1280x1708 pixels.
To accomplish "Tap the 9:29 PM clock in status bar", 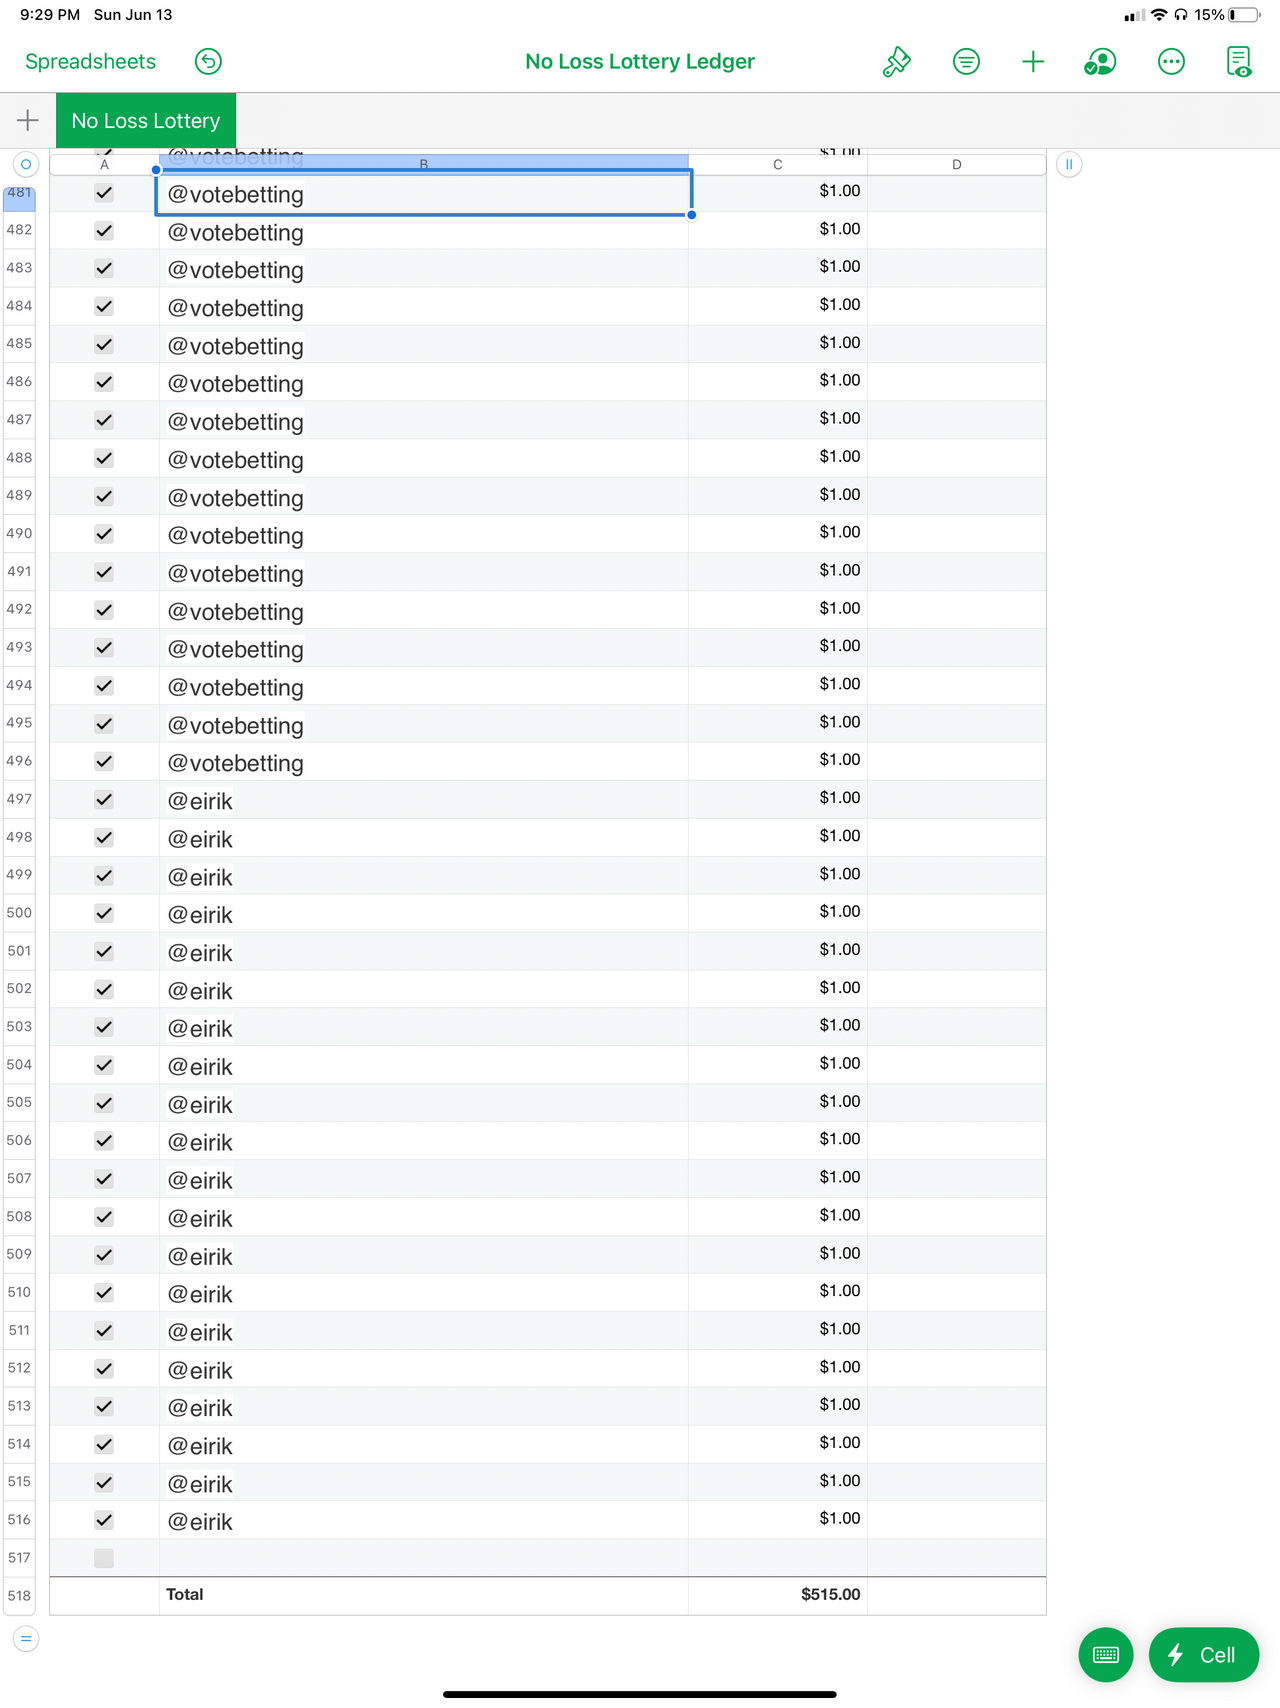I will (50, 15).
